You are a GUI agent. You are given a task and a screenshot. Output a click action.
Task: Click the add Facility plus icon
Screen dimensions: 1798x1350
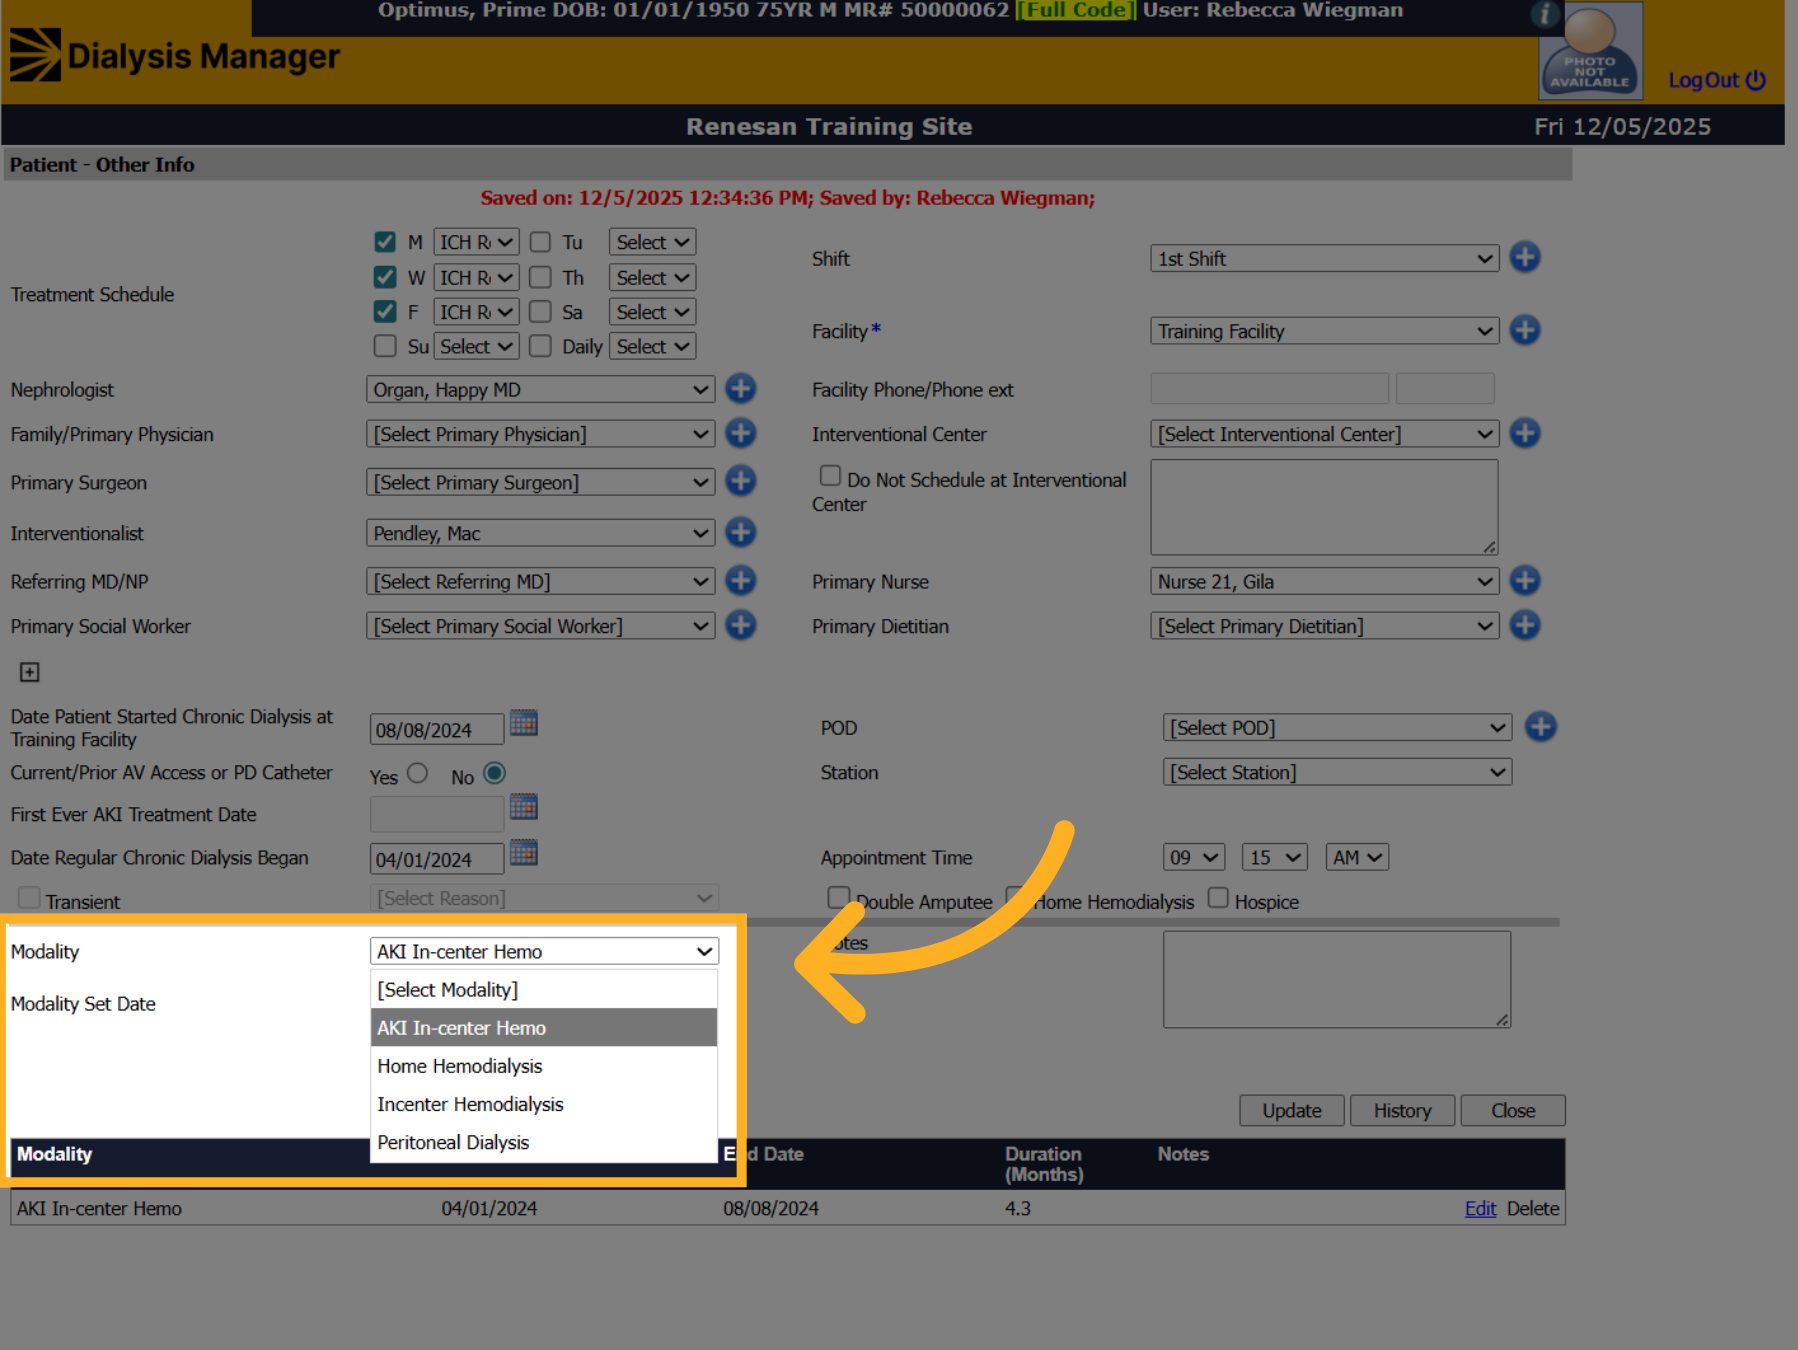coord(1524,330)
